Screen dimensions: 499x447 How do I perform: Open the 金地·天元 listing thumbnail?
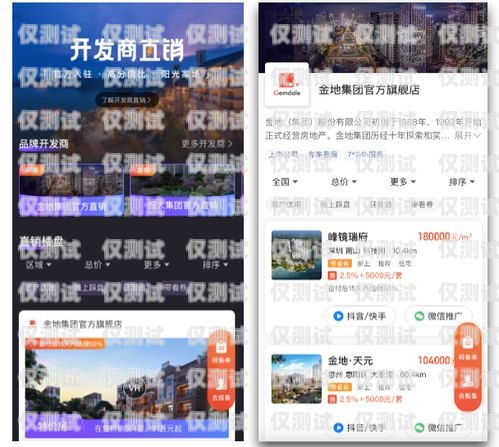coord(297,379)
